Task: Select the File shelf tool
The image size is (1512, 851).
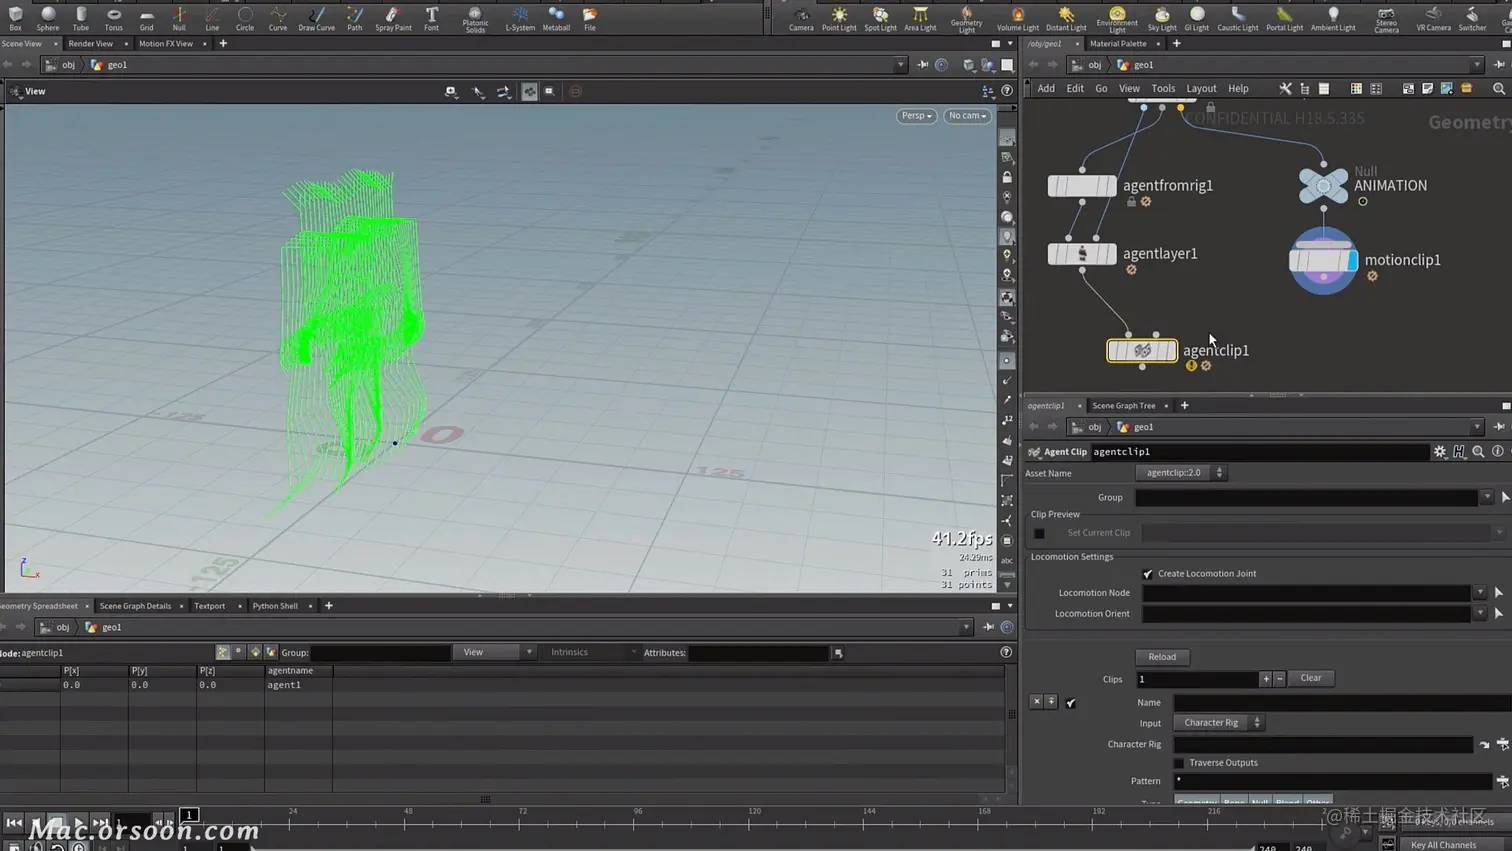Action: pos(590,18)
